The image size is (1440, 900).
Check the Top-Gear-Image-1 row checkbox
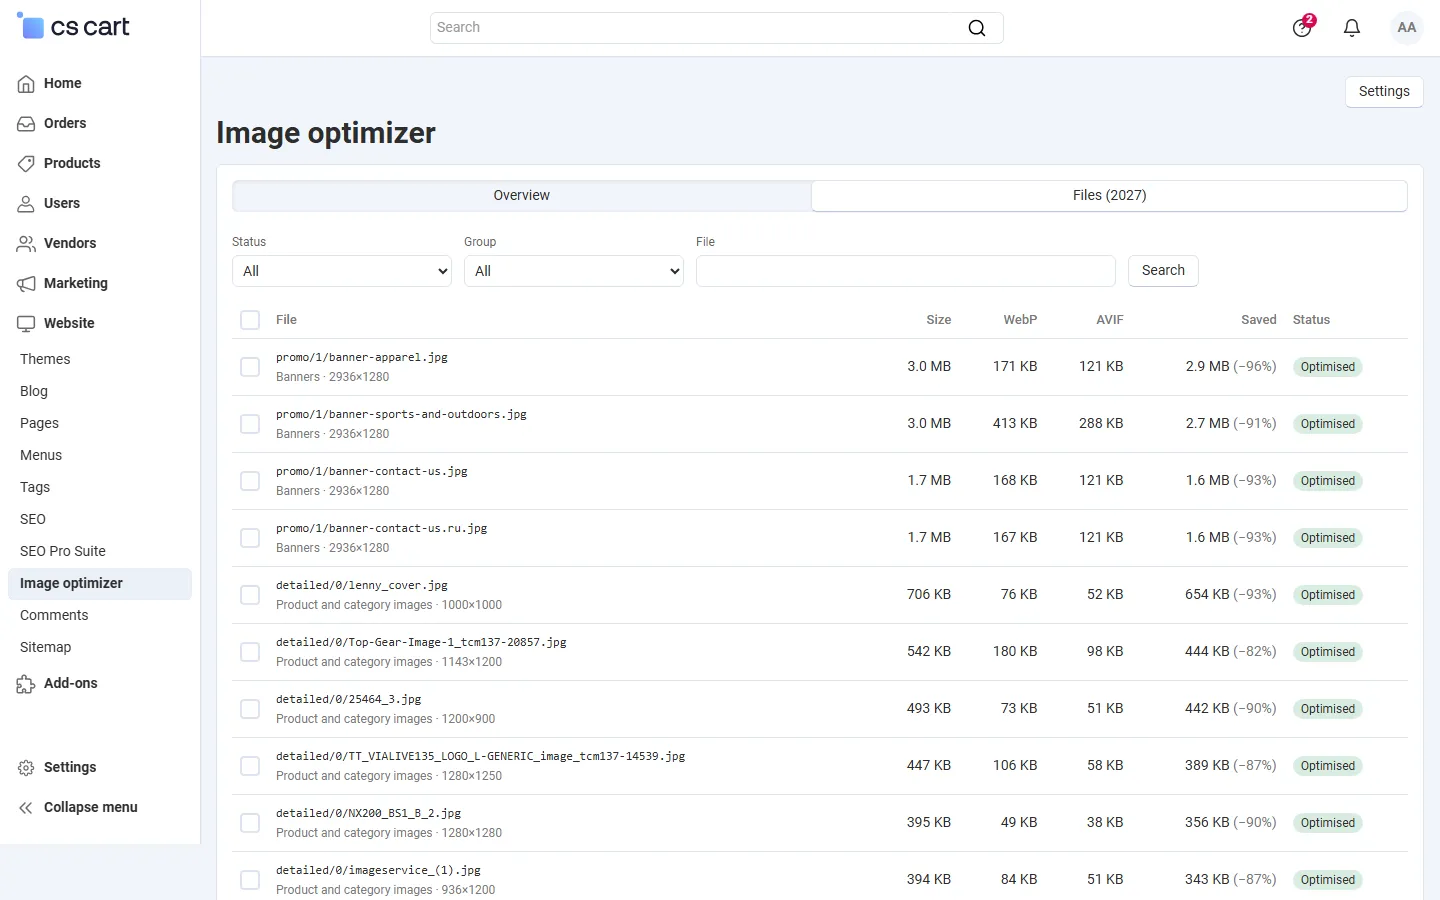[250, 652]
